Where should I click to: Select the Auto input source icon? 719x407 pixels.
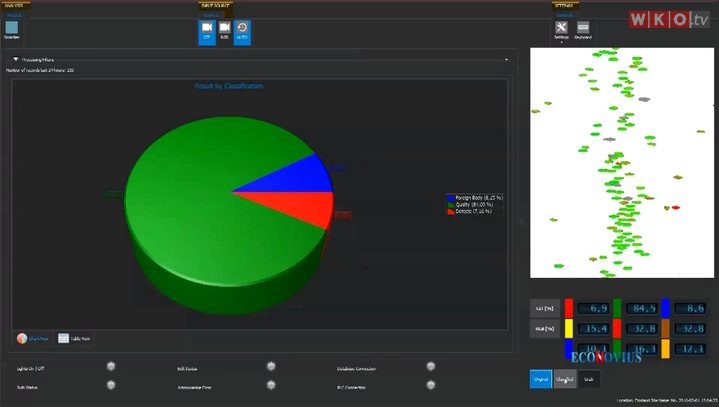click(x=242, y=31)
